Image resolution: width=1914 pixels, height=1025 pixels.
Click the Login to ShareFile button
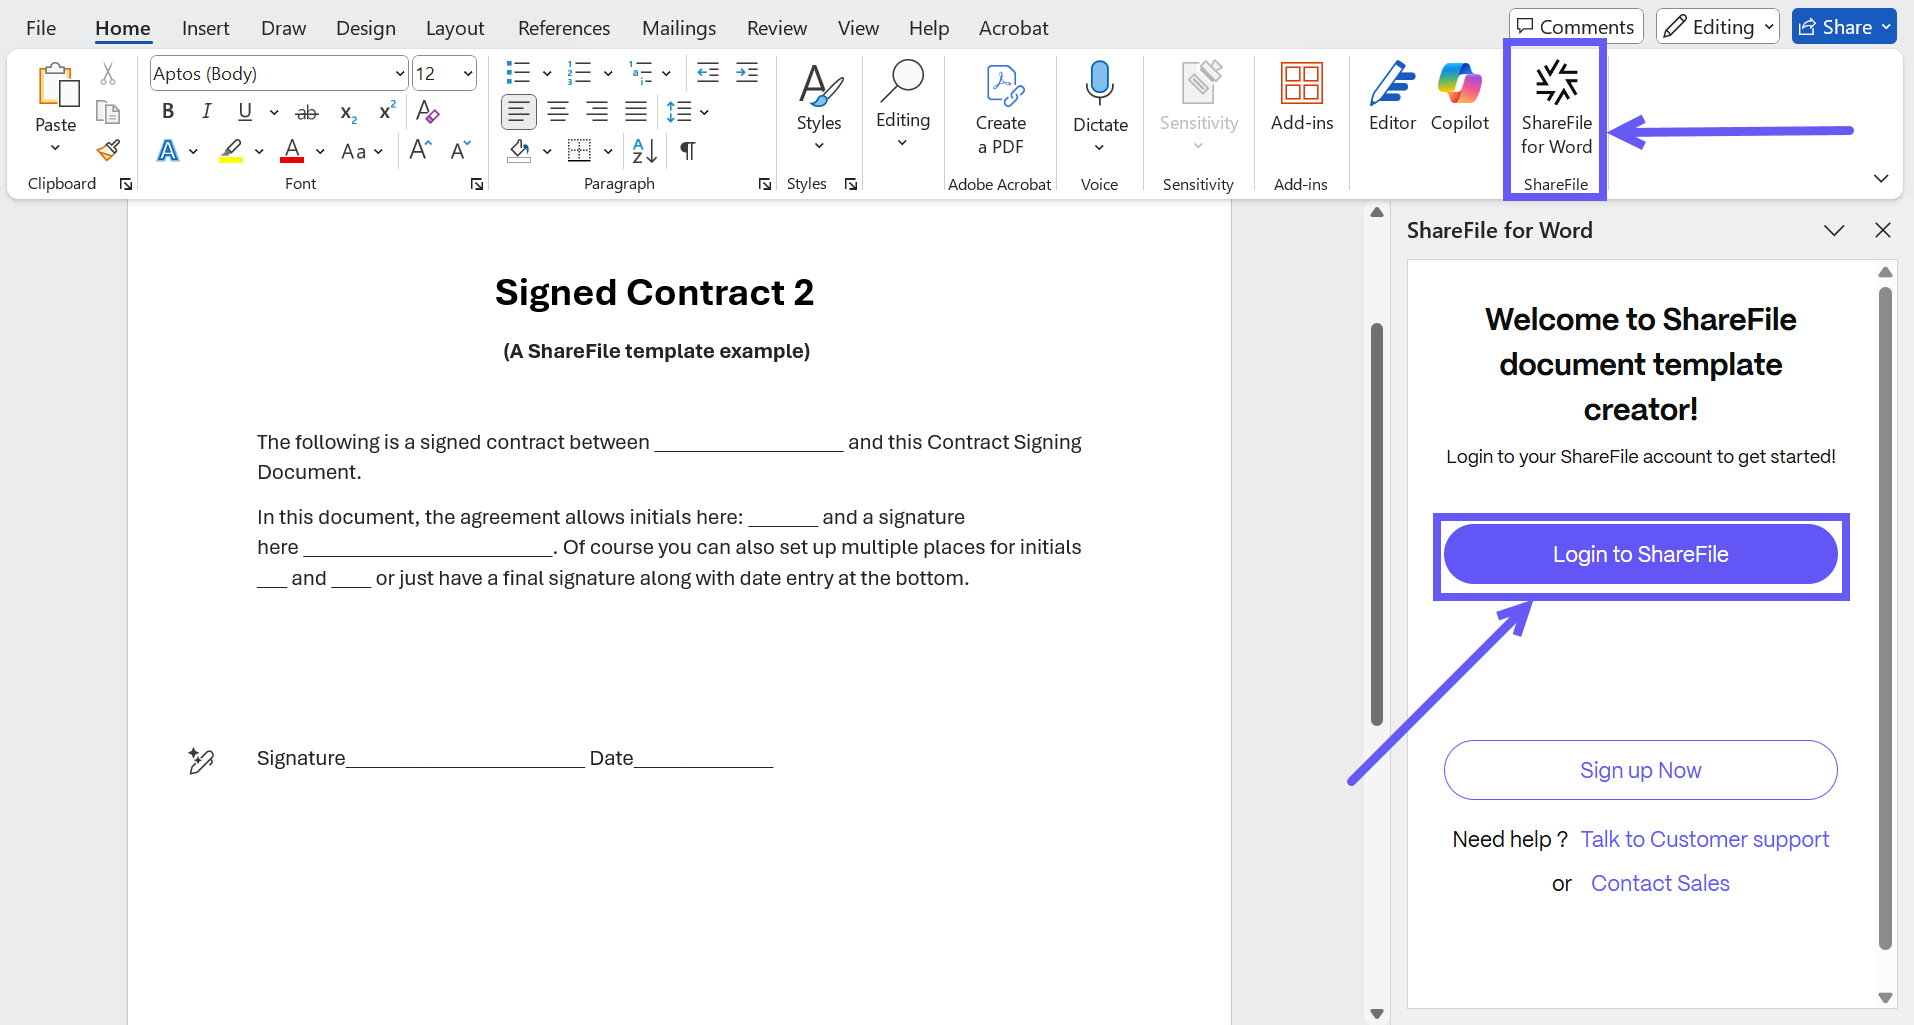point(1640,555)
